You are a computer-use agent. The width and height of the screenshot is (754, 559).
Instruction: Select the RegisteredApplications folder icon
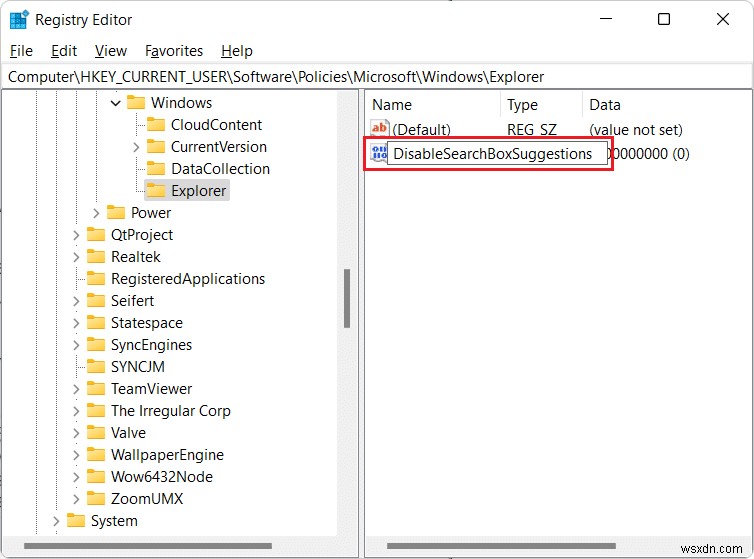point(96,279)
